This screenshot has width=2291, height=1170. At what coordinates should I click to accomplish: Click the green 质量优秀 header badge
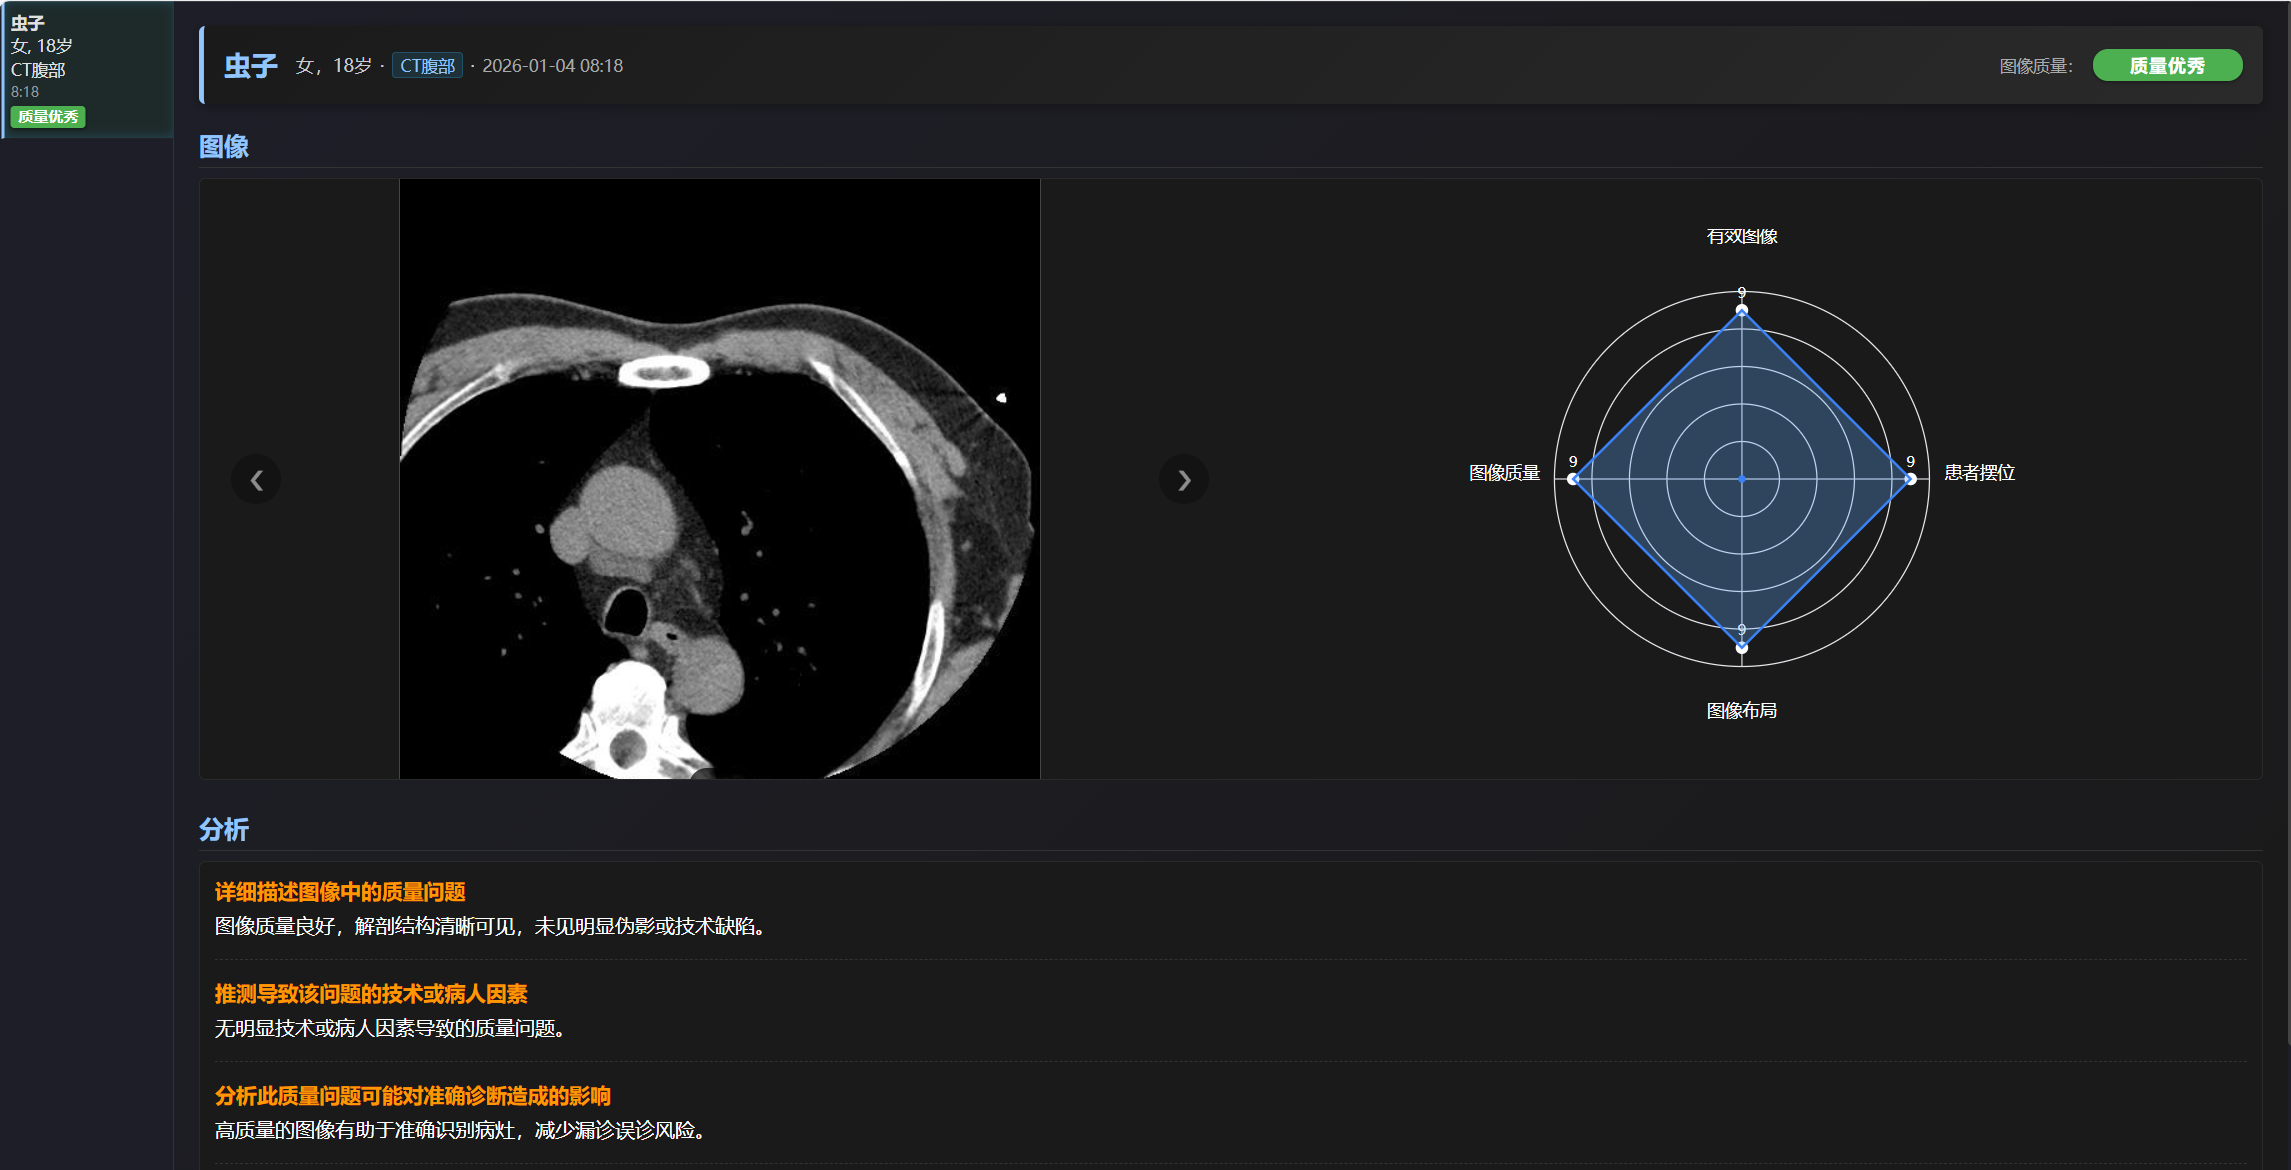click(2166, 66)
